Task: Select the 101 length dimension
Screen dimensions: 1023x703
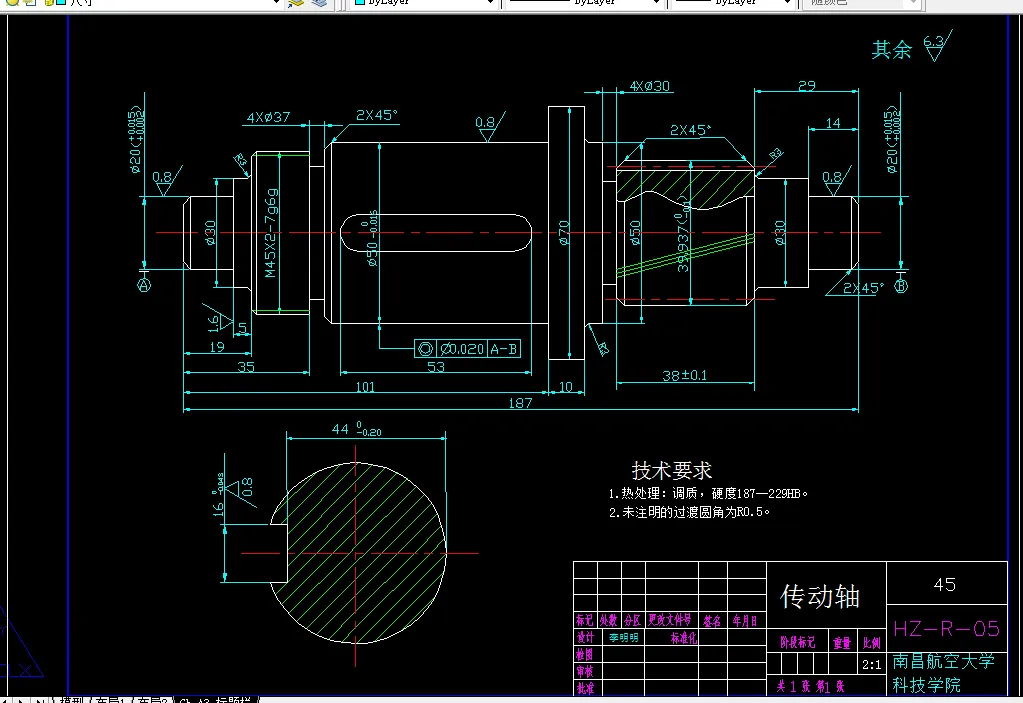Action: tap(365, 387)
